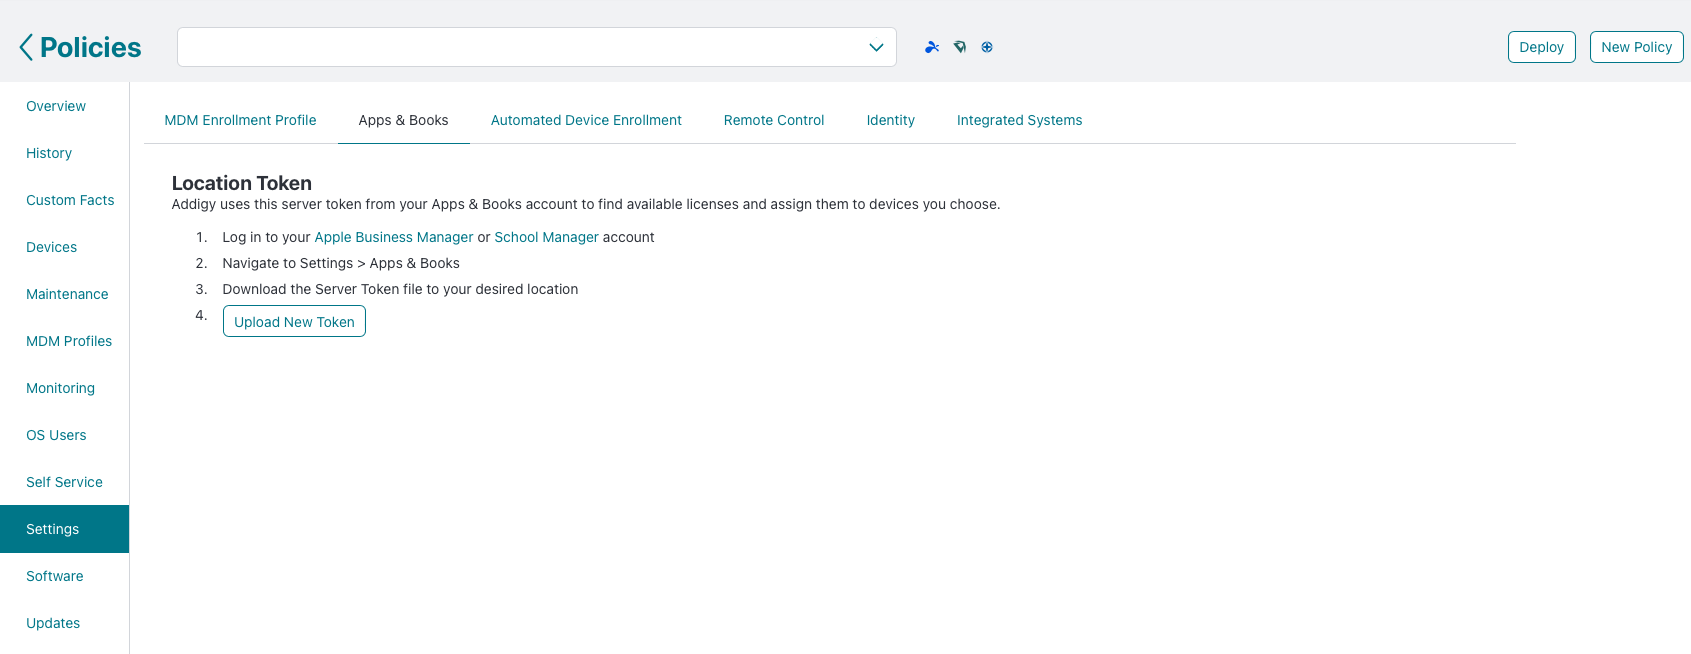Click 'Navigate to Settings > Apps & Books' step

[341, 263]
